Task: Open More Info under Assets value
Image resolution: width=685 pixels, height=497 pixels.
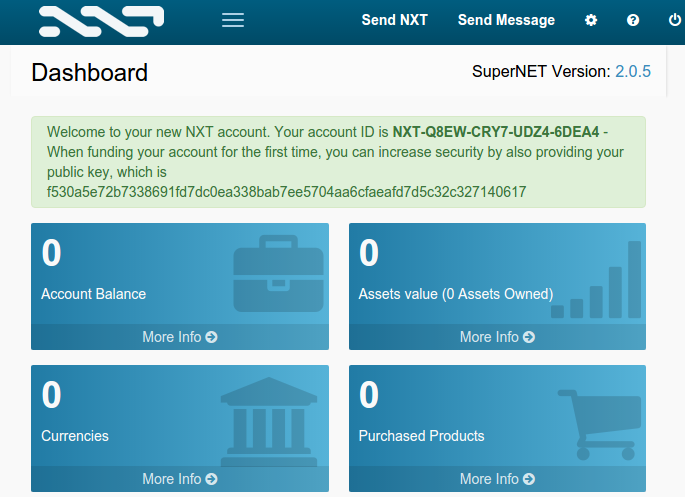Action: point(497,337)
